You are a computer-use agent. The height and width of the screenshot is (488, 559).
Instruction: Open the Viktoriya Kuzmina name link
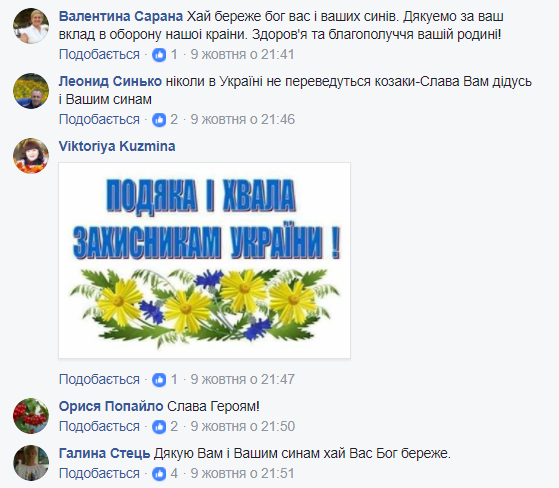tap(117, 147)
